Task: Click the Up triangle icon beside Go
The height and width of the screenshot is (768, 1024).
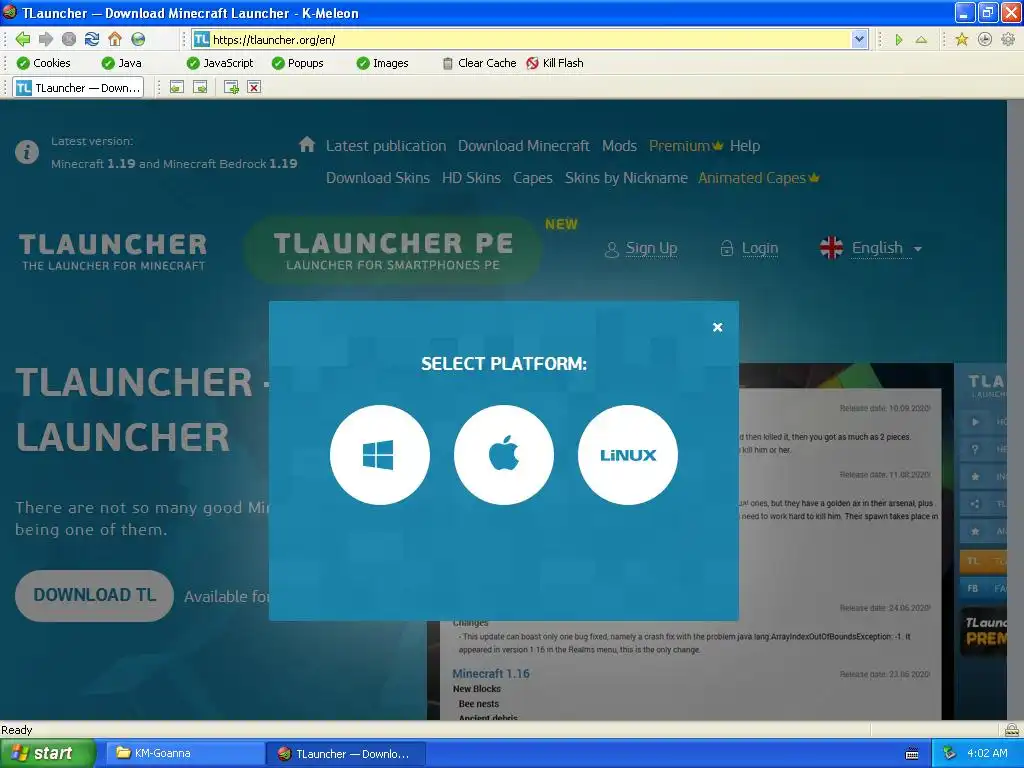Action: coord(921,40)
